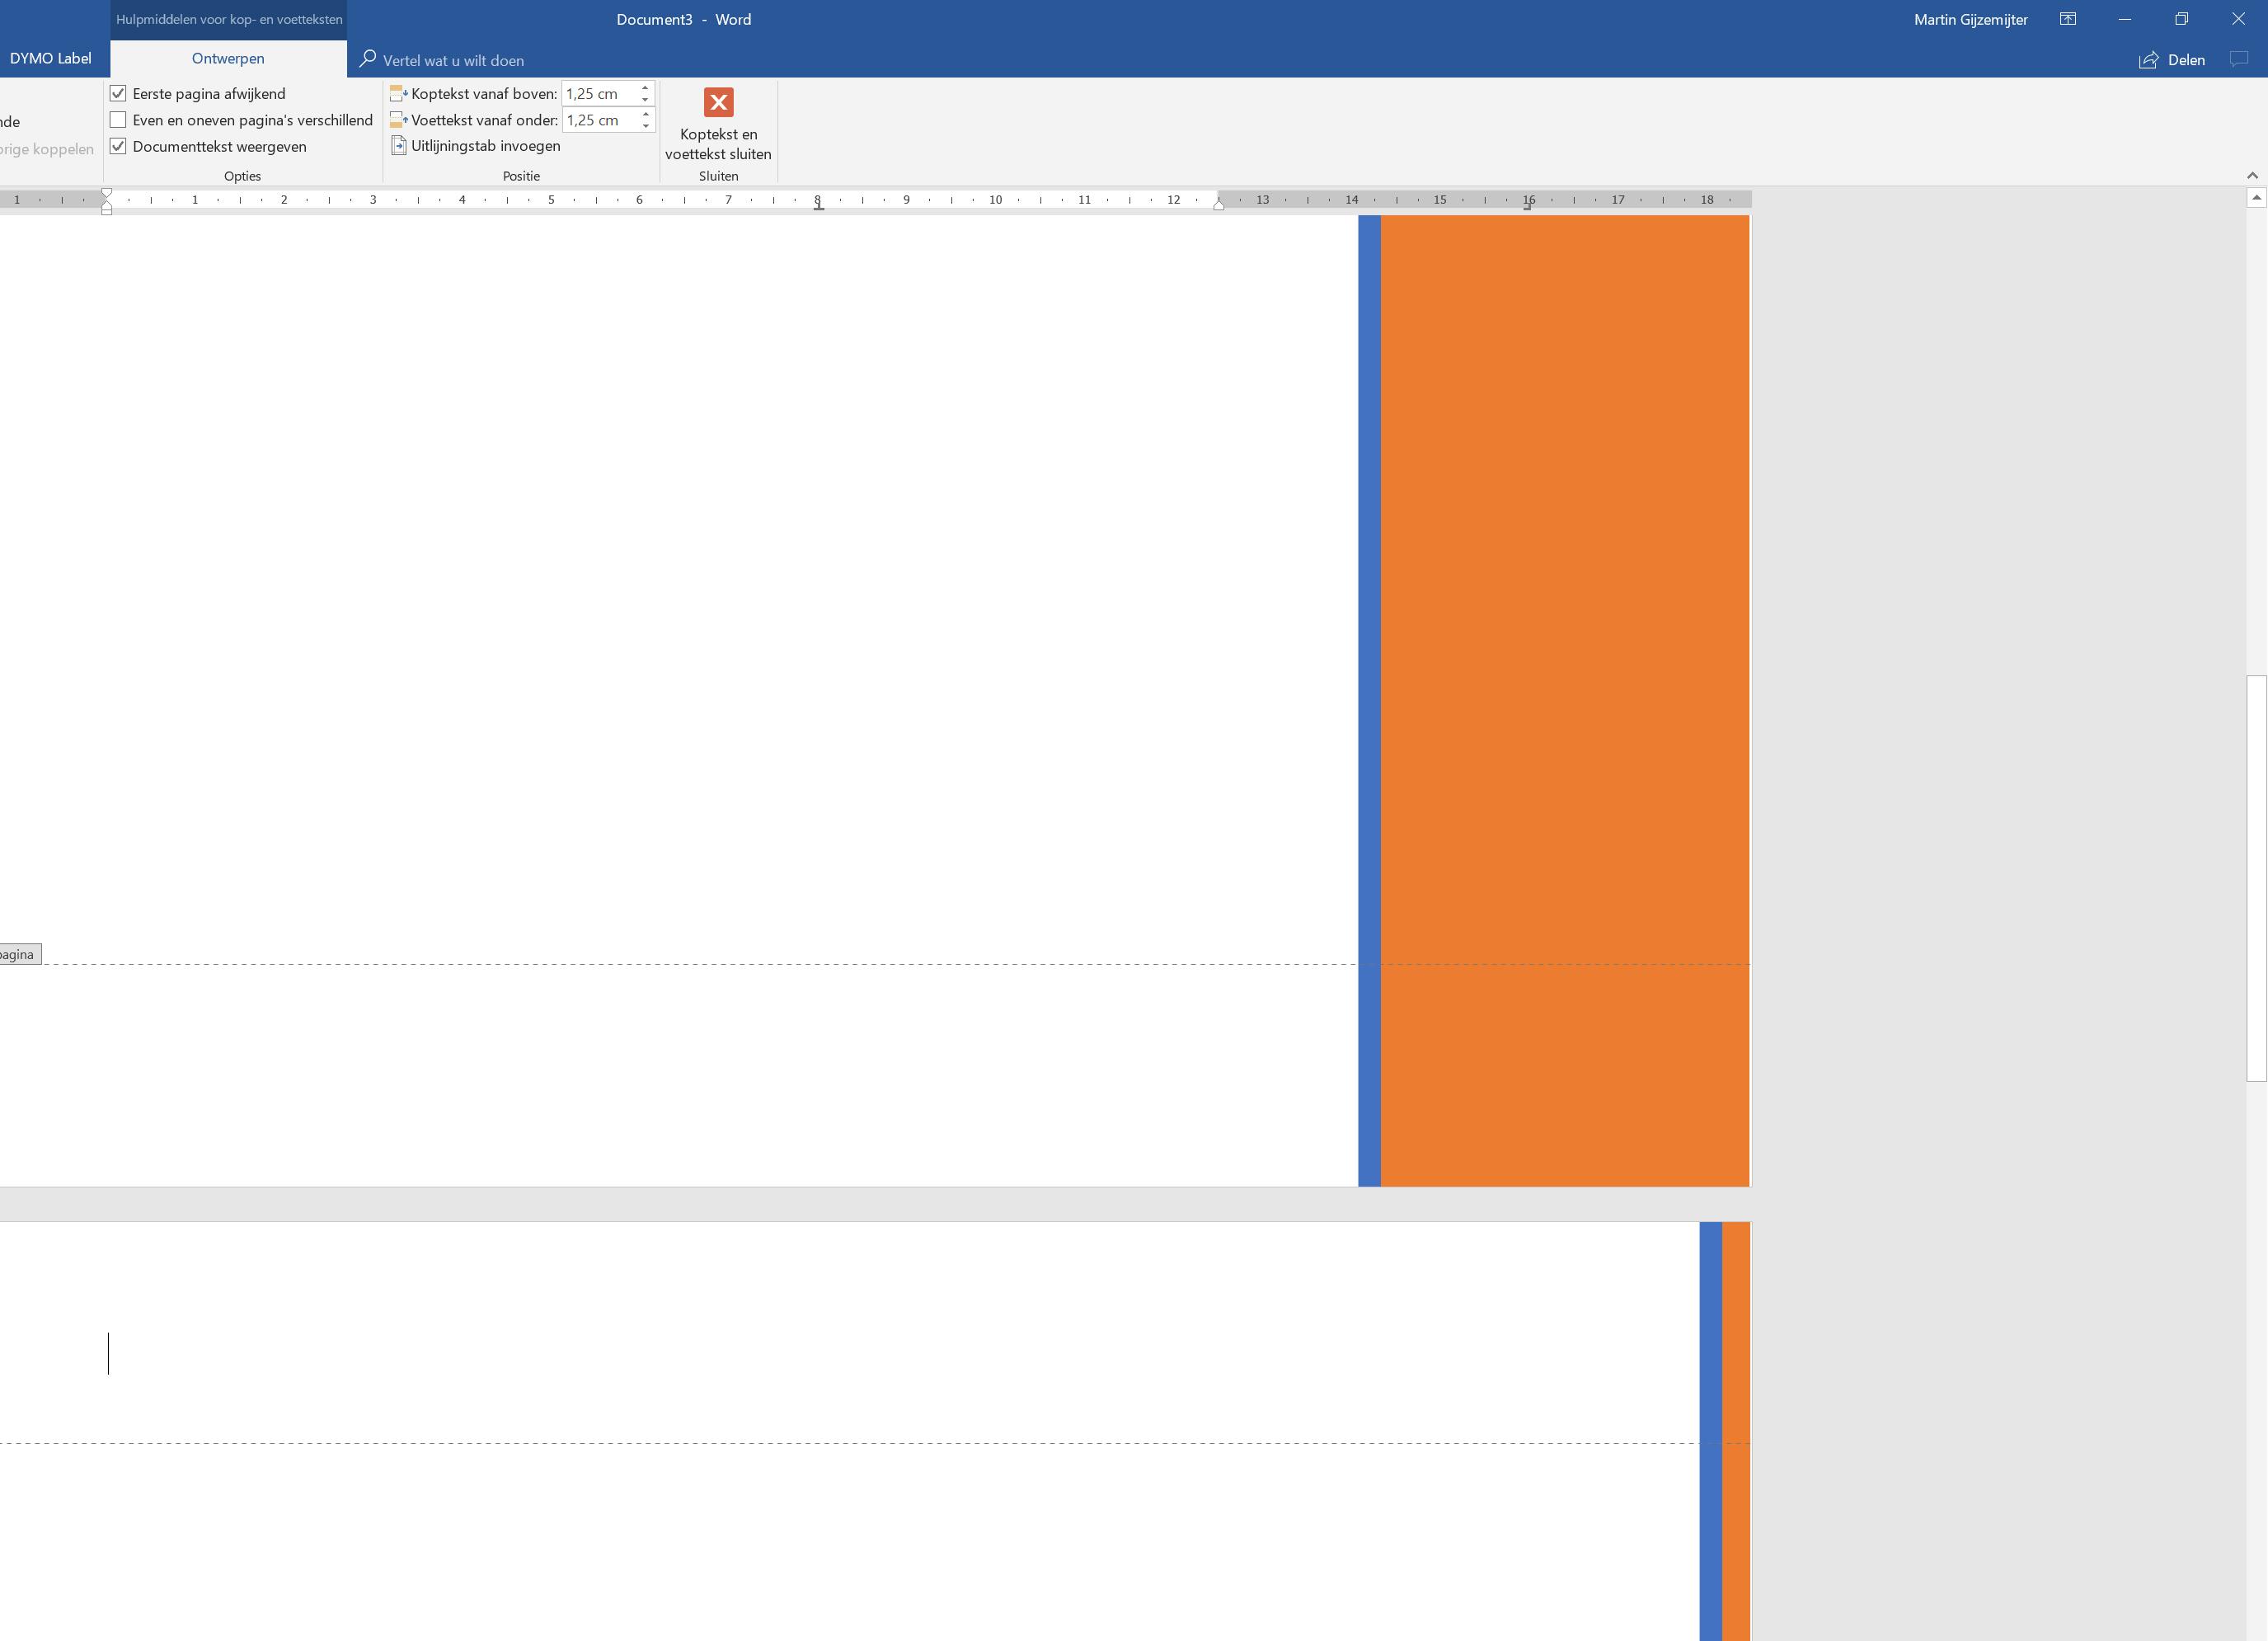Decrease Voettekst vanaf onder with down arrow
The width and height of the screenshot is (2268, 1641).
tap(645, 126)
